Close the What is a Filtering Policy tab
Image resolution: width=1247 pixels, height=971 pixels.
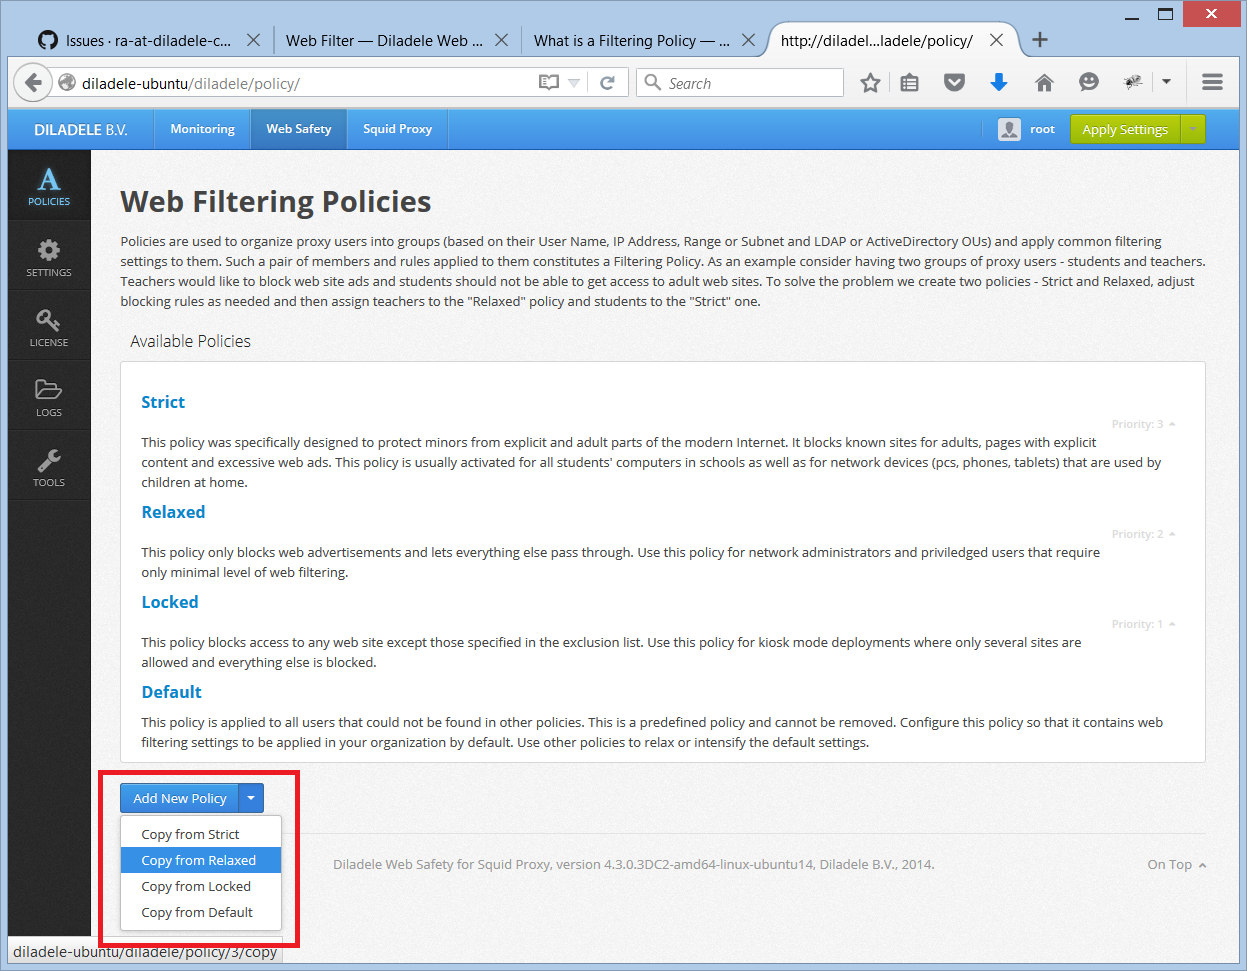[749, 40]
